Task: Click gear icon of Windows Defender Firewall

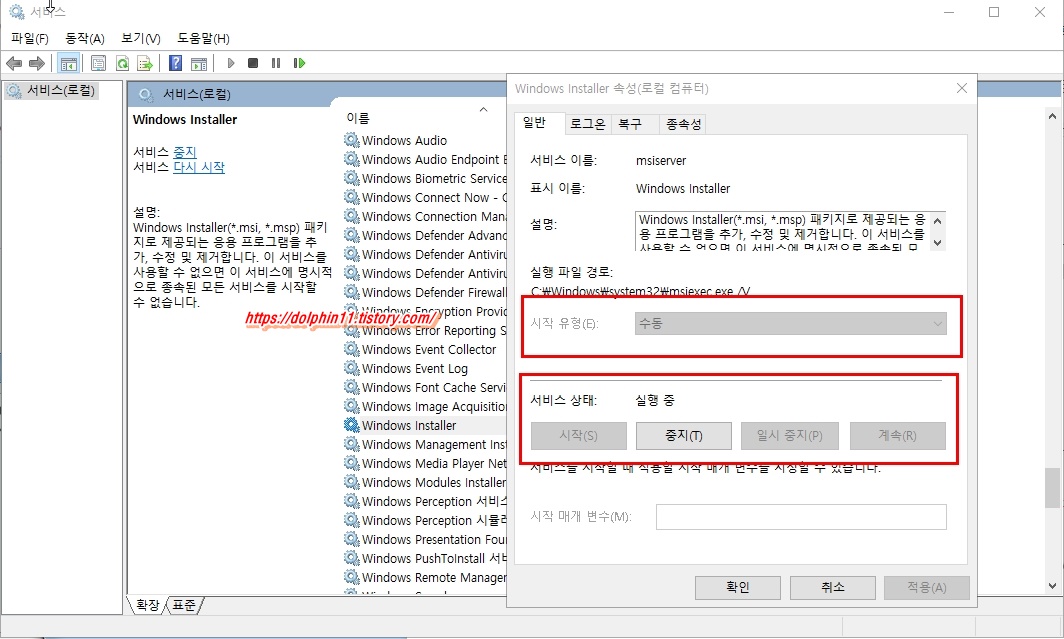Action: 352,292
